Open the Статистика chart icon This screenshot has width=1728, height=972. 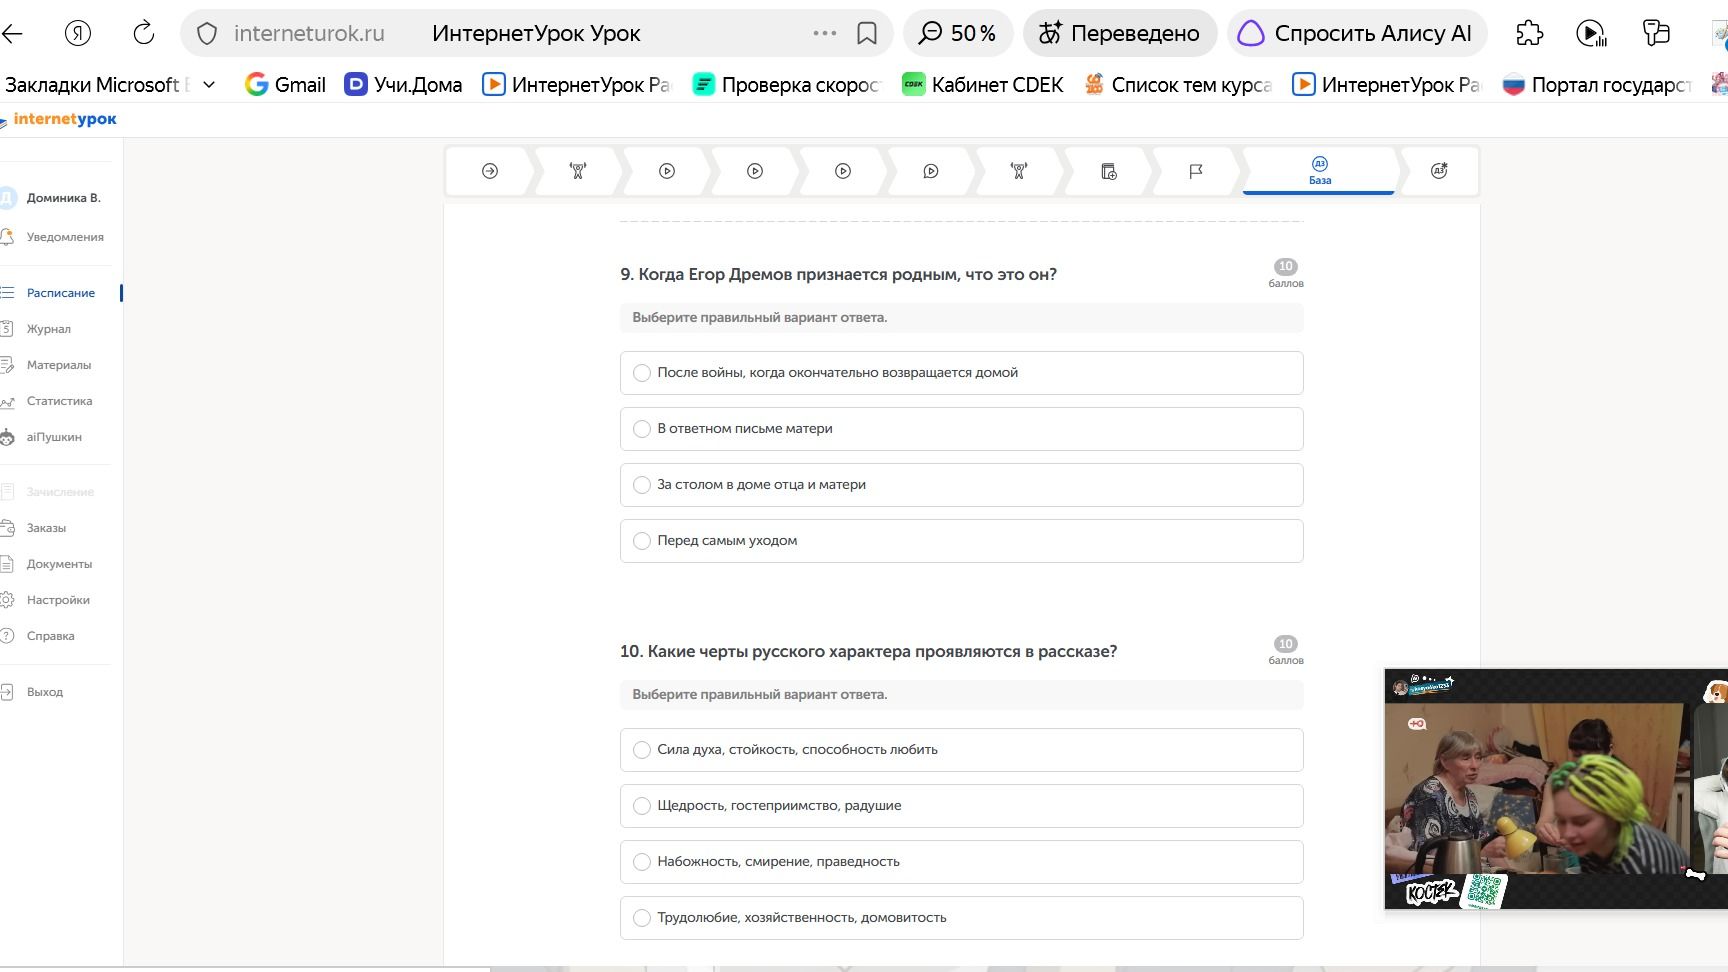[x=7, y=401]
